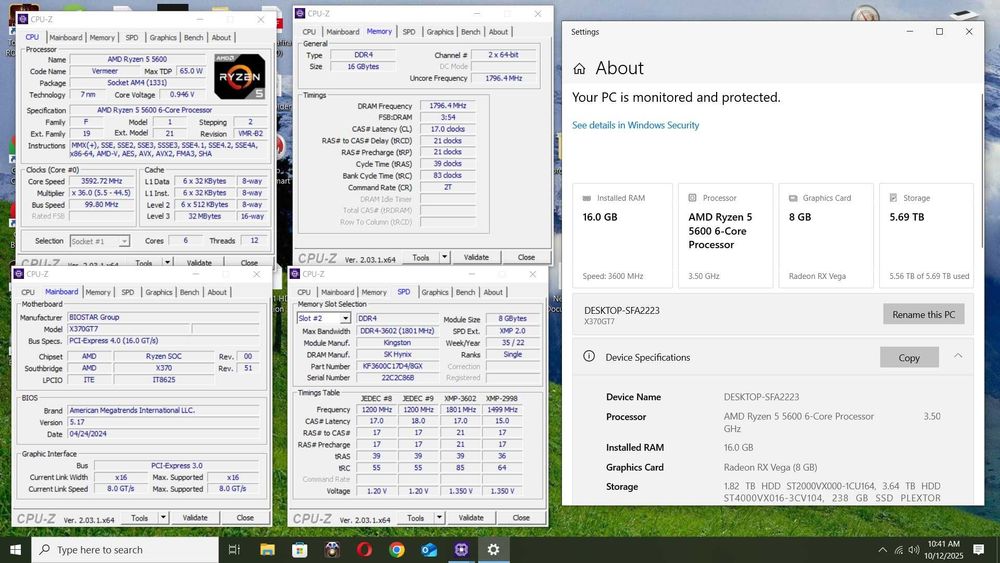Screen dimensions: 1000x563
Task: Open Bench tab in the CPU window
Action: click(x=194, y=38)
